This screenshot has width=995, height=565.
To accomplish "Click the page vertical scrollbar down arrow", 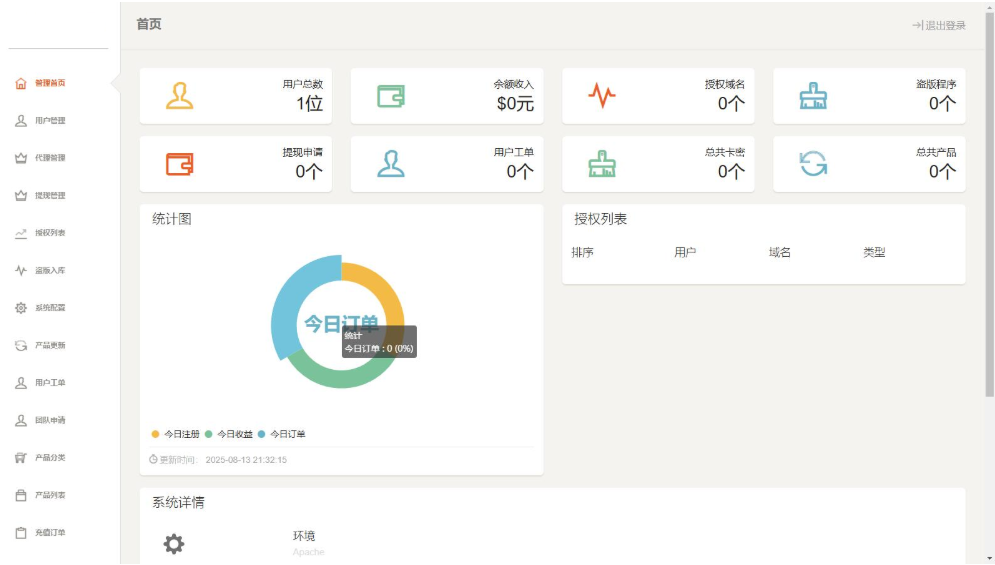I will click(989, 557).
